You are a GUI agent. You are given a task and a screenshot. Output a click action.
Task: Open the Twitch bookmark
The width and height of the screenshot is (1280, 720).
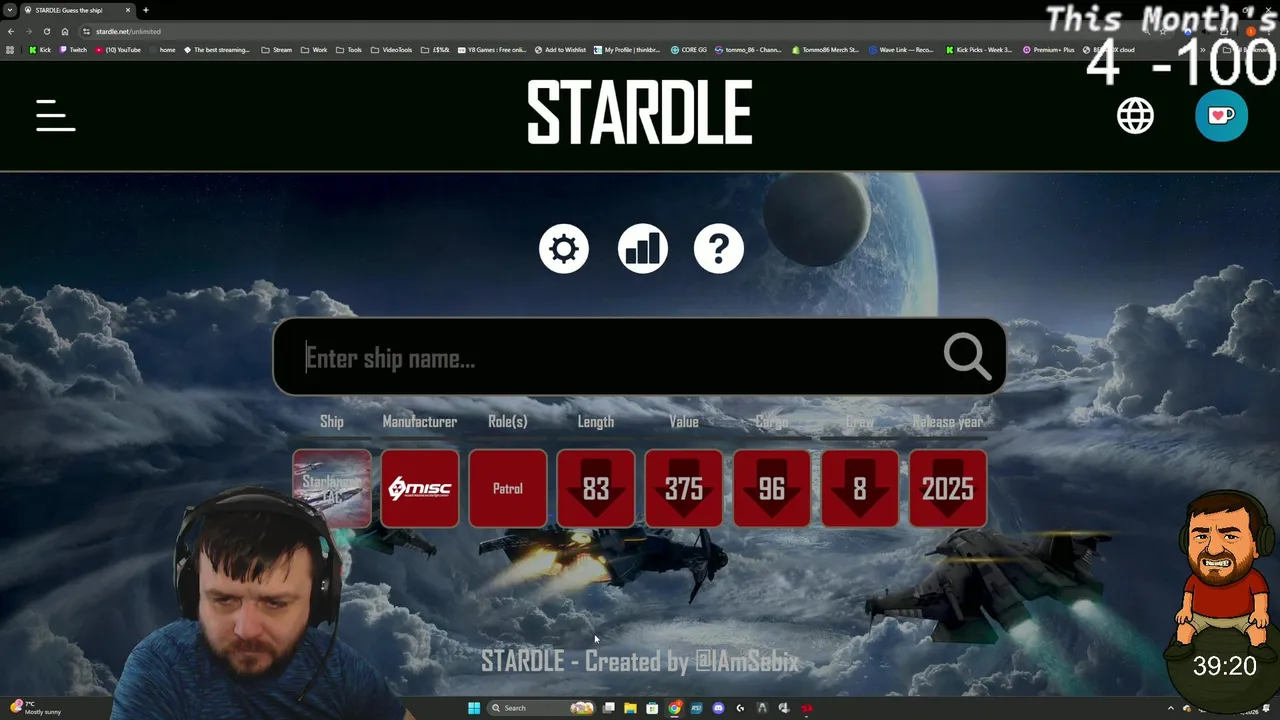click(73, 50)
